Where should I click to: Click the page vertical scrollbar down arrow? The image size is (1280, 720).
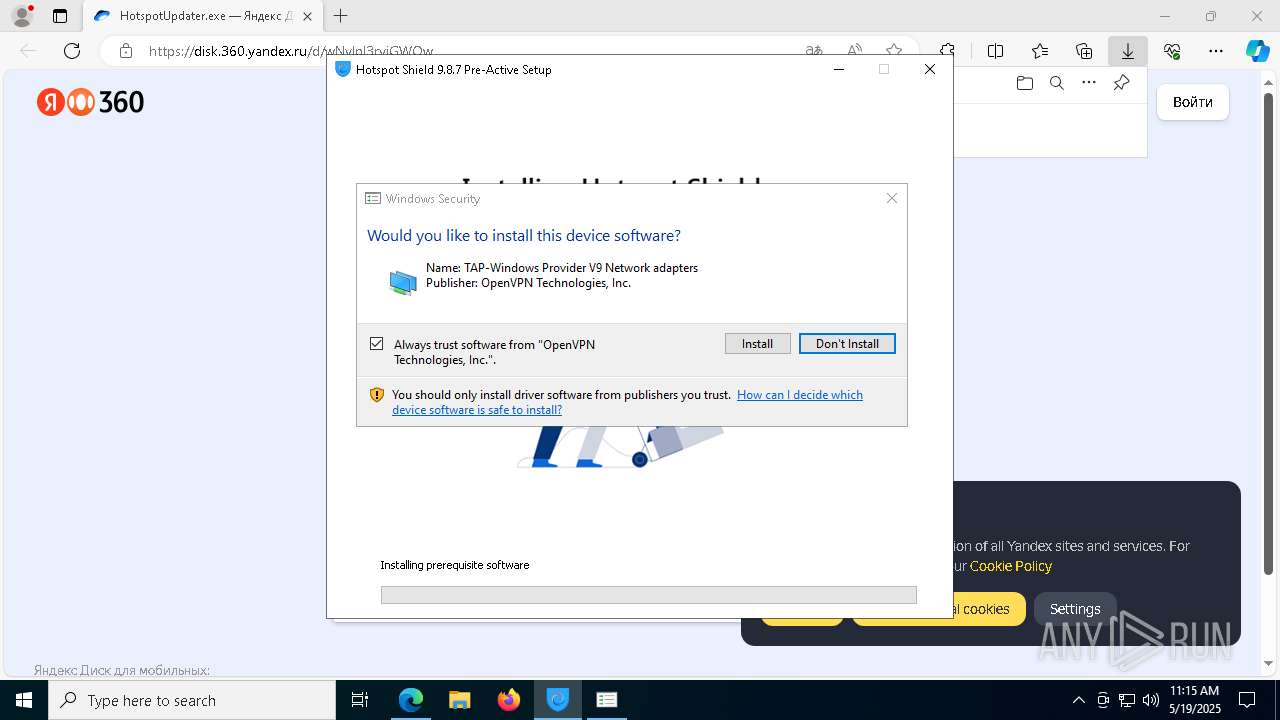[x=1271, y=663]
